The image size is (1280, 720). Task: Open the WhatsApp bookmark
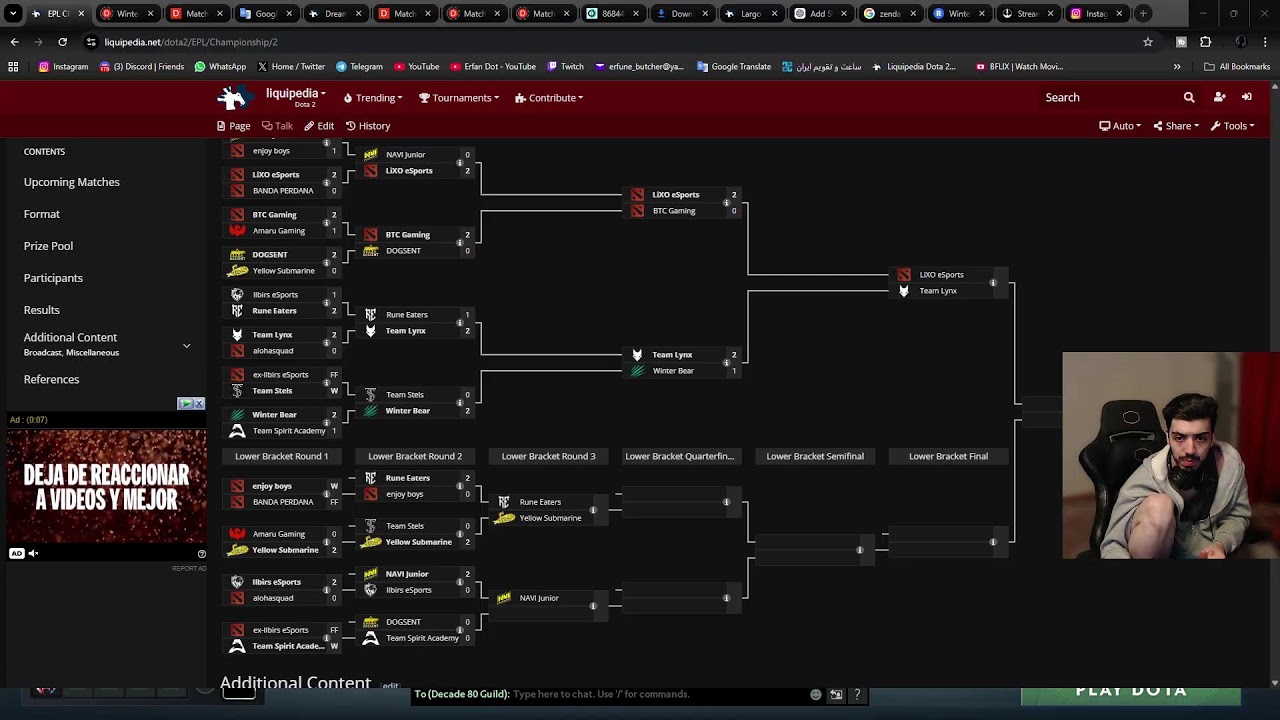click(x=220, y=66)
